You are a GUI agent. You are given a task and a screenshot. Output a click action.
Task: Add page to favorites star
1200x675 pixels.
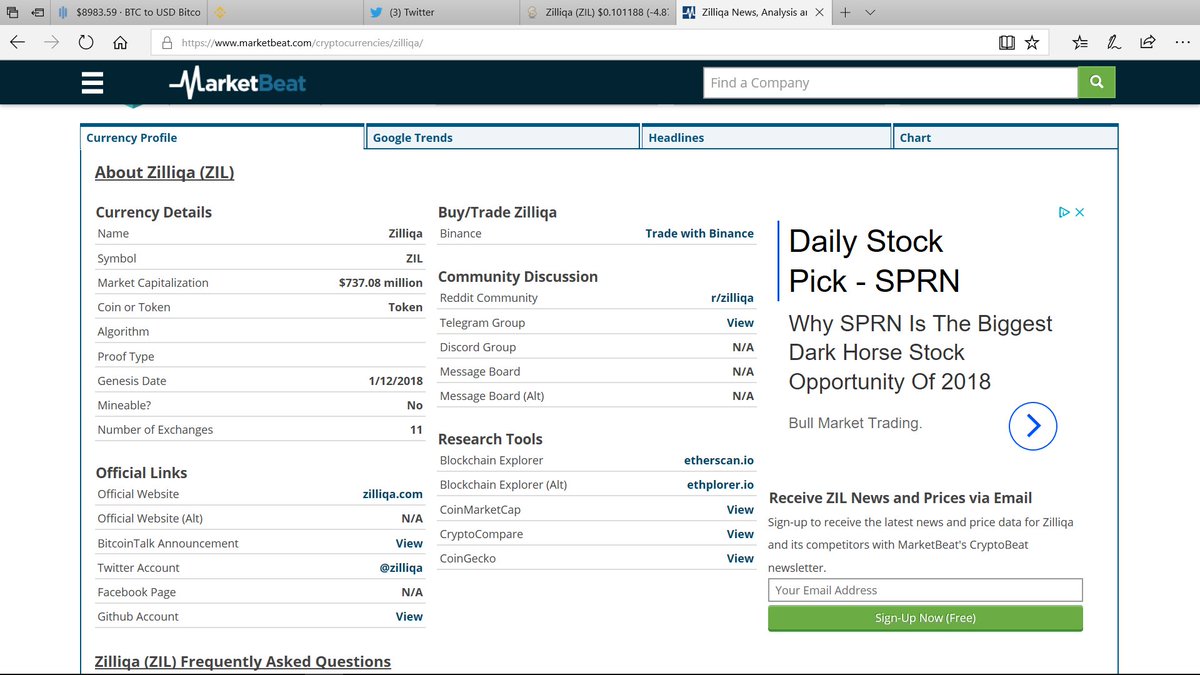[1032, 43]
